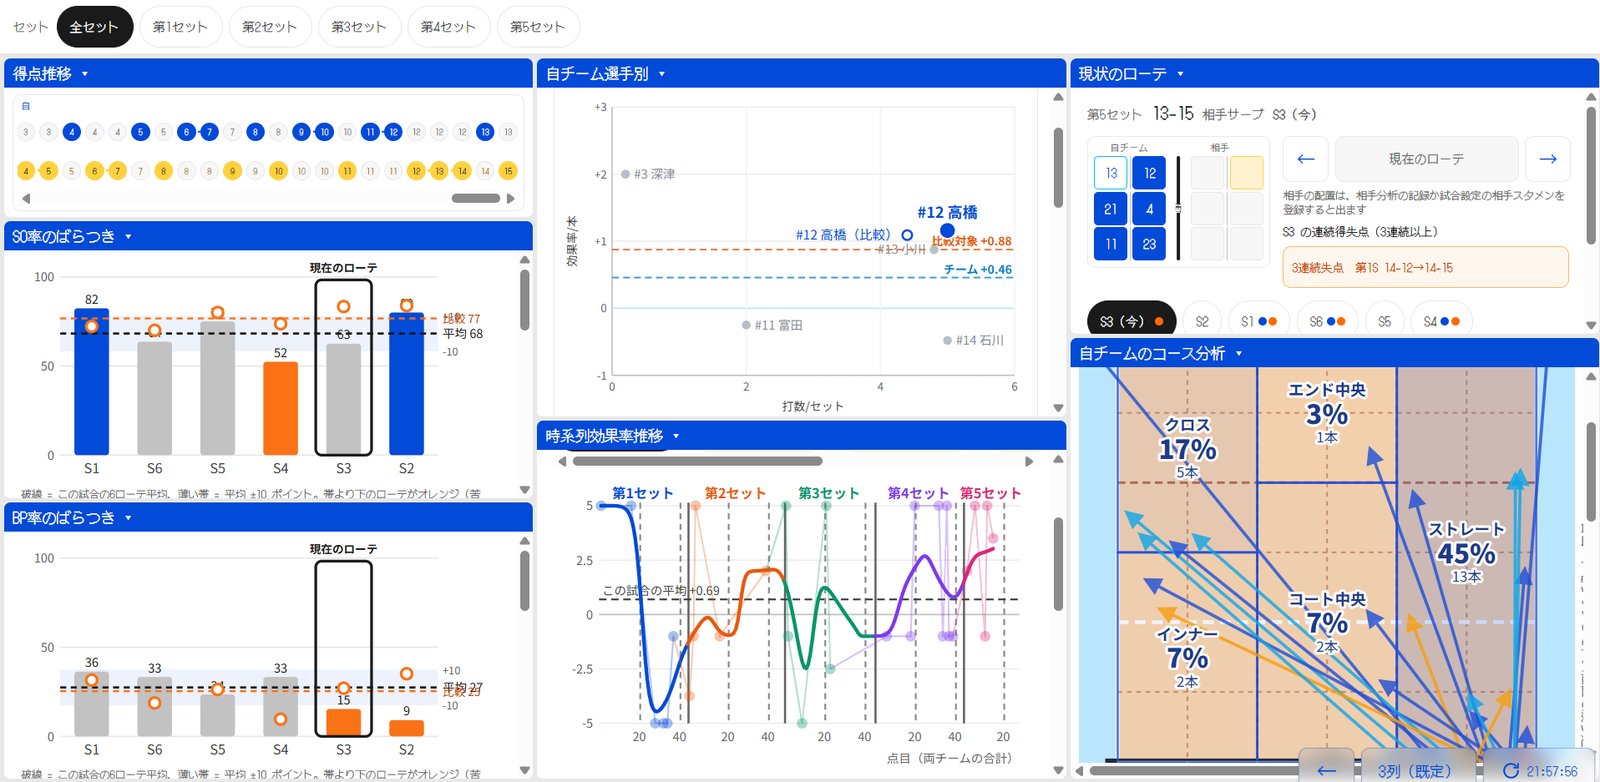The height and width of the screenshot is (782, 1600).
Task: Click the #12 高橋 filled point on scatter plot
Action: coord(947,231)
